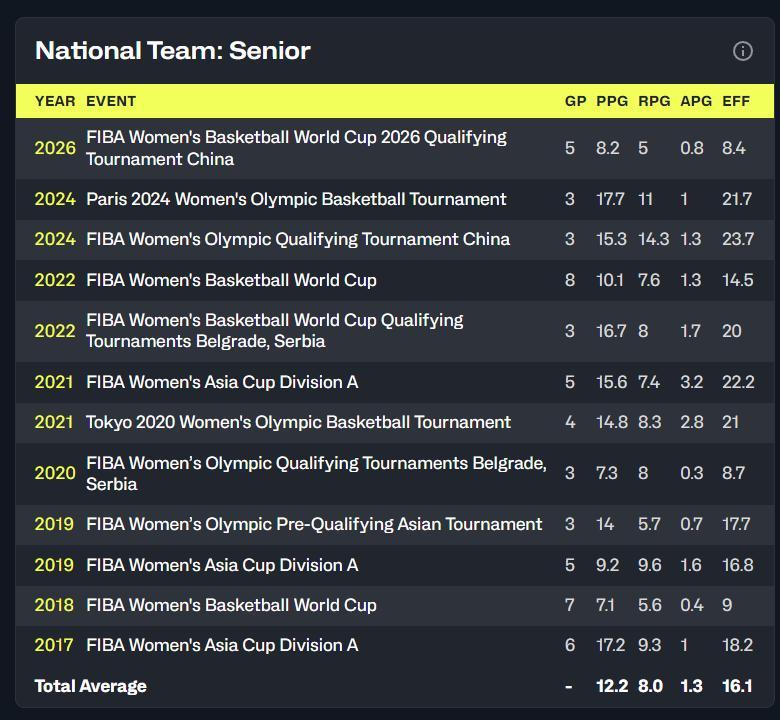The height and width of the screenshot is (720, 780).
Task: Open the Tokyo 2020 Women's Olympic Basketball Tournament row
Action: (x=298, y=422)
